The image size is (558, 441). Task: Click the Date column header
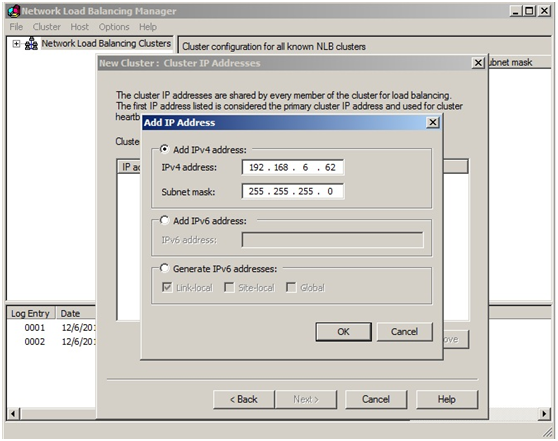(76, 313)
